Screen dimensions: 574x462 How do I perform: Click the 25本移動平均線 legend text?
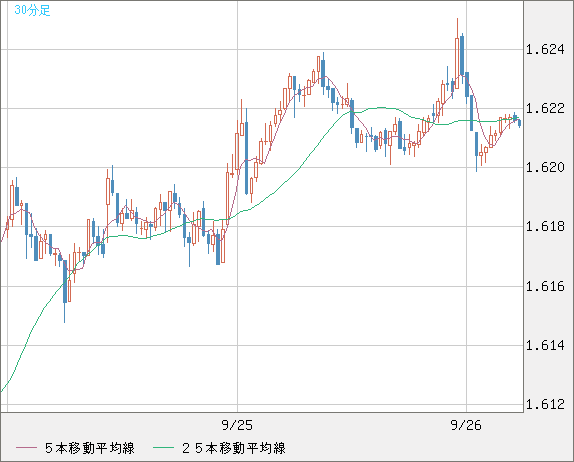234,448
